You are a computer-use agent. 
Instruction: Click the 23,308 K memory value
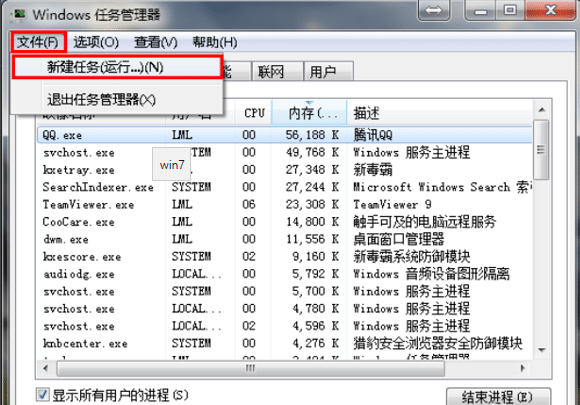(312, 205)
